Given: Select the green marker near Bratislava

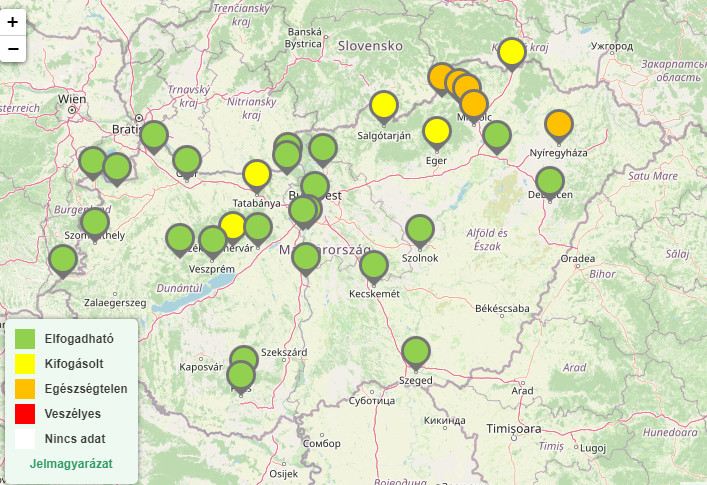Looking at the screenshot, I should [x=154, y=135].
